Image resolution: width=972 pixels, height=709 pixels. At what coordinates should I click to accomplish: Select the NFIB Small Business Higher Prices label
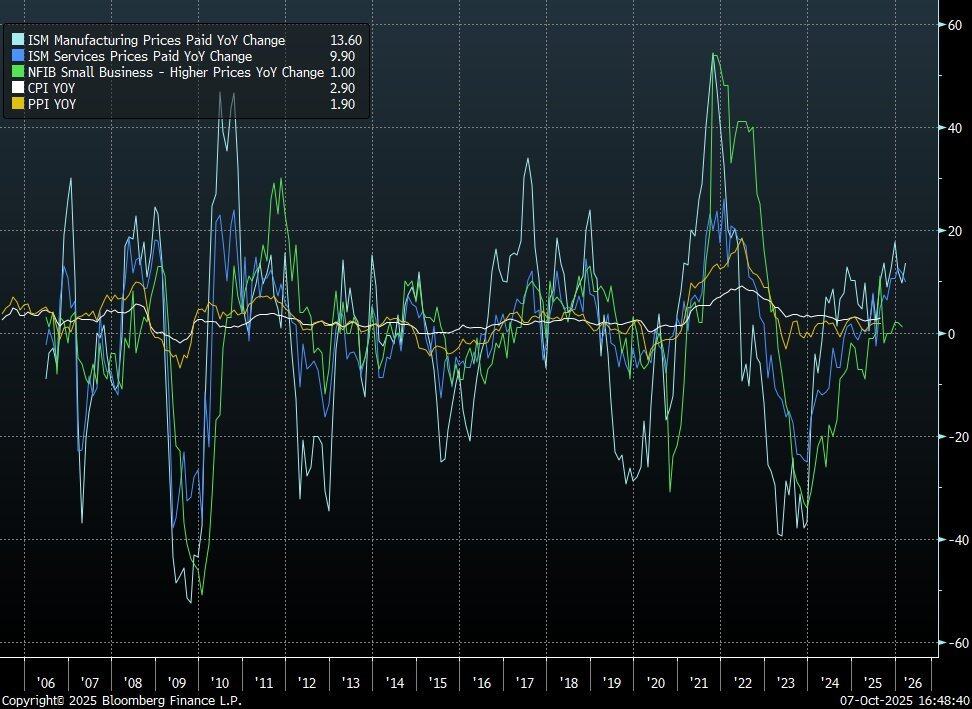click(x=175, y=72)
